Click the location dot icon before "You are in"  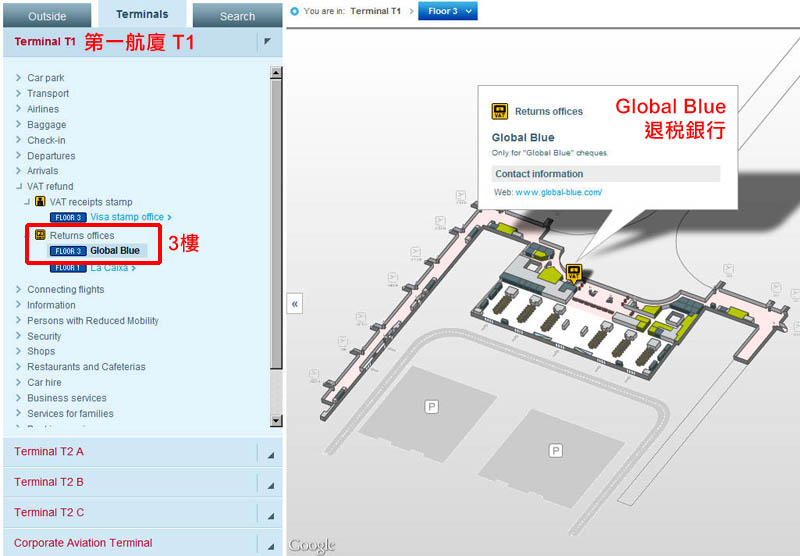click(294, 11)
